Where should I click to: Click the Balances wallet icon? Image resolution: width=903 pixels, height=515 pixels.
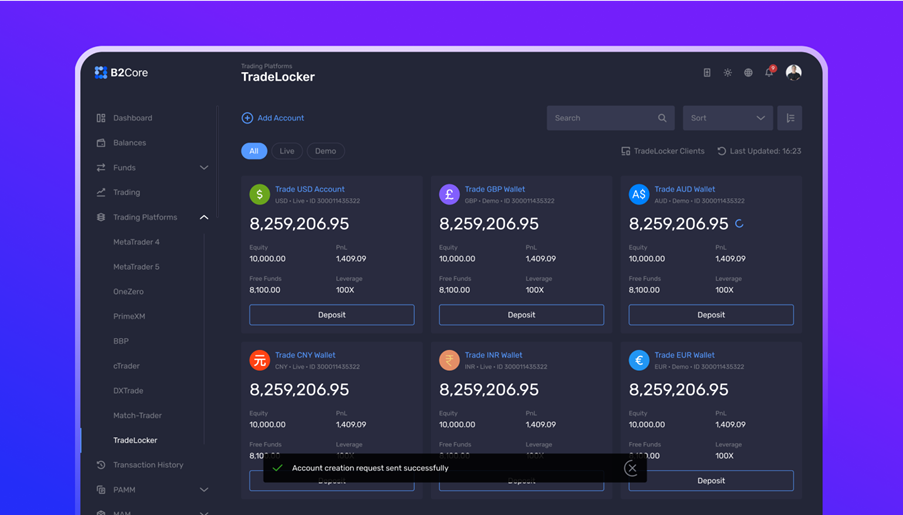coord(101,143)
